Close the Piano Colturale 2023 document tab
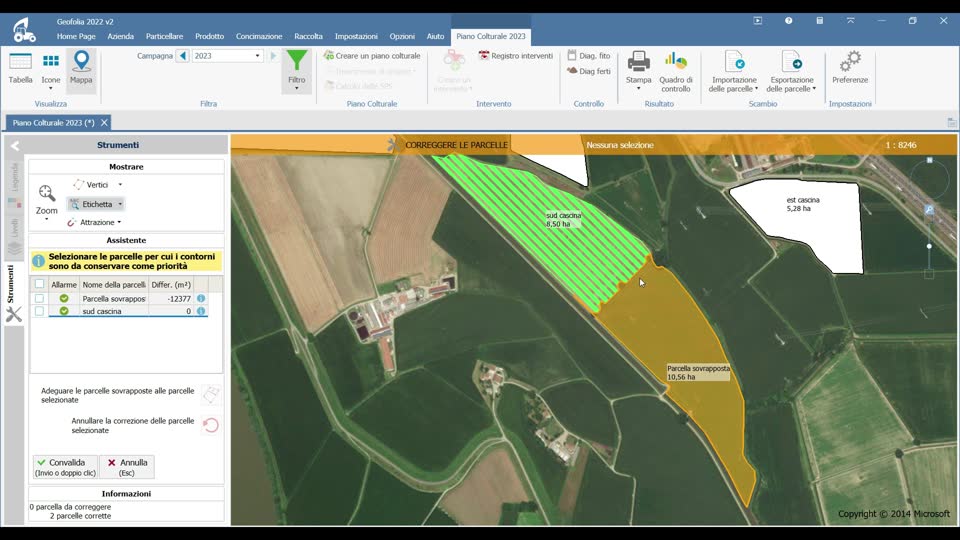Screen dimensions: 960x540 pyautogui.click(x=104, y=122)
